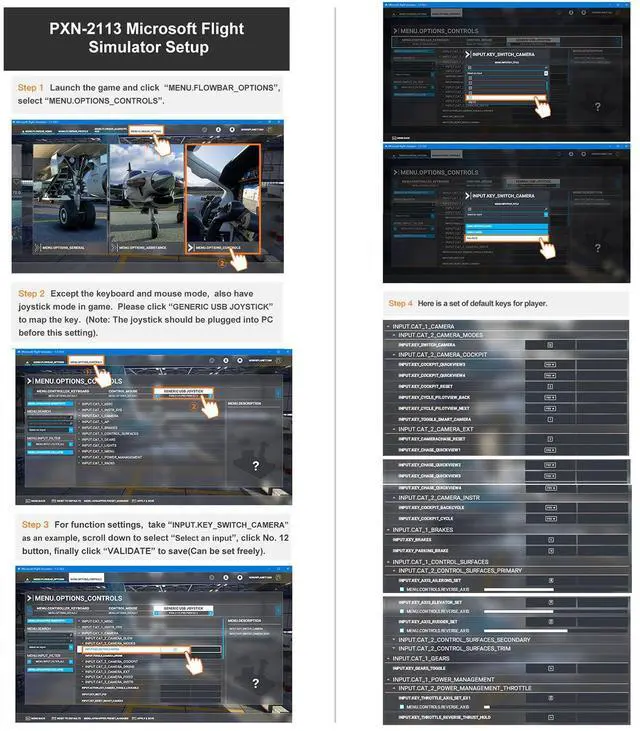Collapse INPUT.CAT_2_POWER_MANAGEMENT_THROTTLE
The height and width of the screenshot is (731, 640).
(394, 689)
